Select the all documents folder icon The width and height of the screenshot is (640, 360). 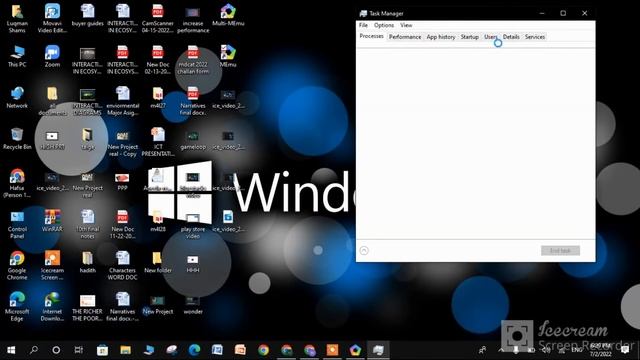[52, 101]
